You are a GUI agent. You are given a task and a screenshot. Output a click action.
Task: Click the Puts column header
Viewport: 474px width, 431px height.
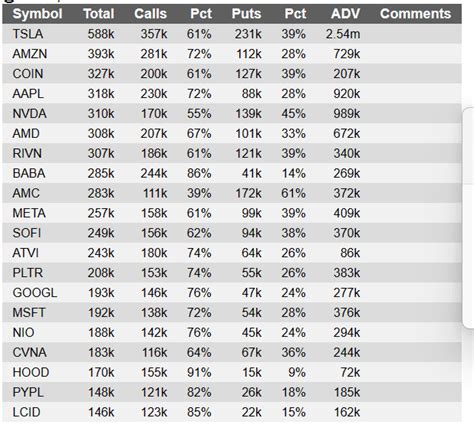[246, 14]
